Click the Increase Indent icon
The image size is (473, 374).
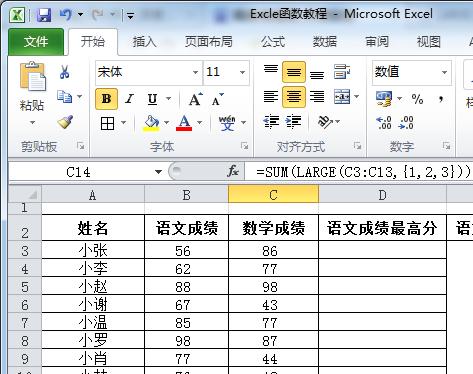[294, 122]
